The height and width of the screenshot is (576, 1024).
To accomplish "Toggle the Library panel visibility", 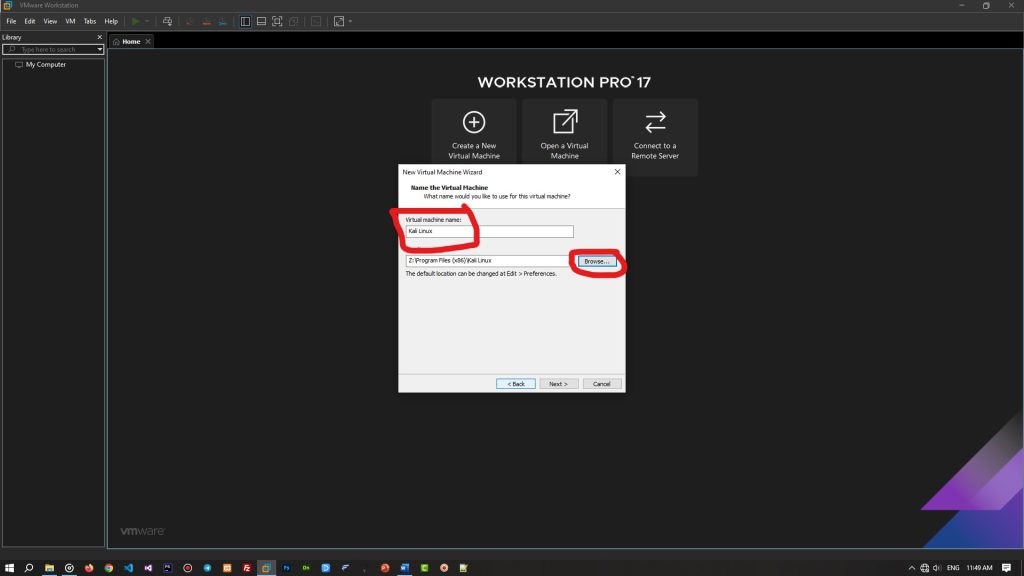I will point(245,20).
